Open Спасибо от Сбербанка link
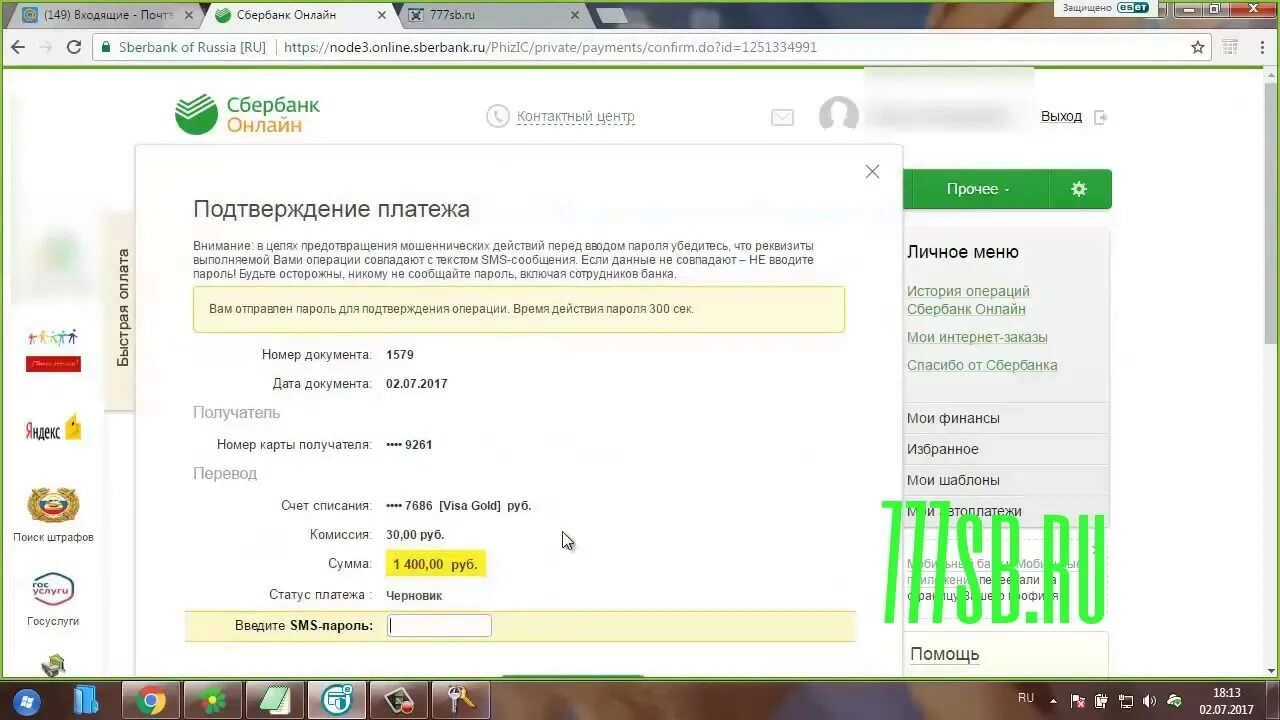 click(x=982, y=365)
